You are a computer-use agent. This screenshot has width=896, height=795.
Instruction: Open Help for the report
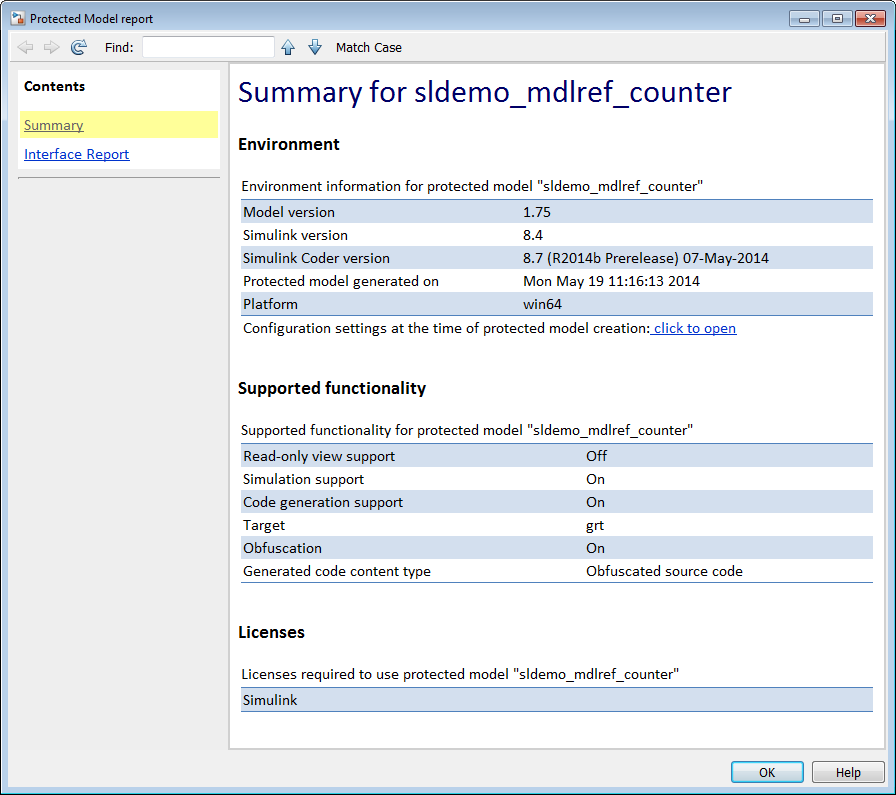coord(848,772)
